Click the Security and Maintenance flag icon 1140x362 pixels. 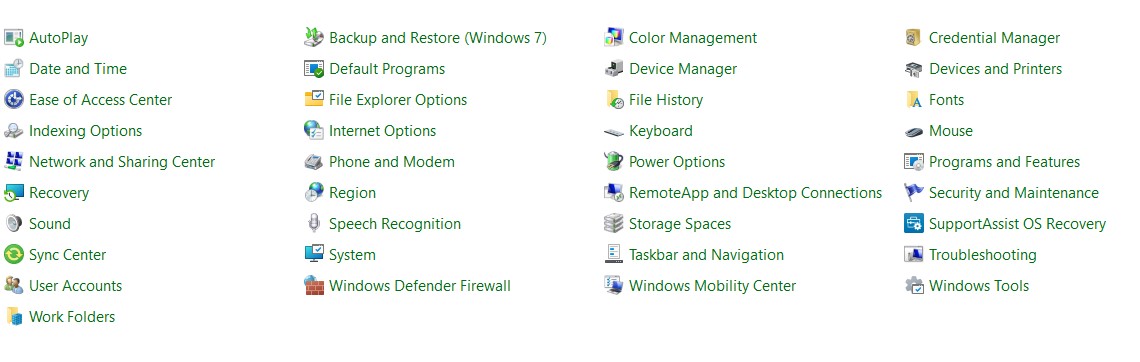[x=914, y=193]
